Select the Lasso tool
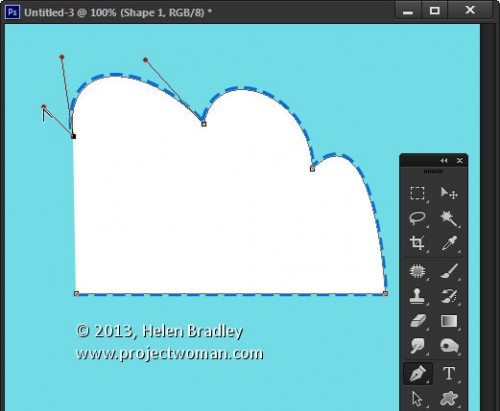 coord(418,218)
